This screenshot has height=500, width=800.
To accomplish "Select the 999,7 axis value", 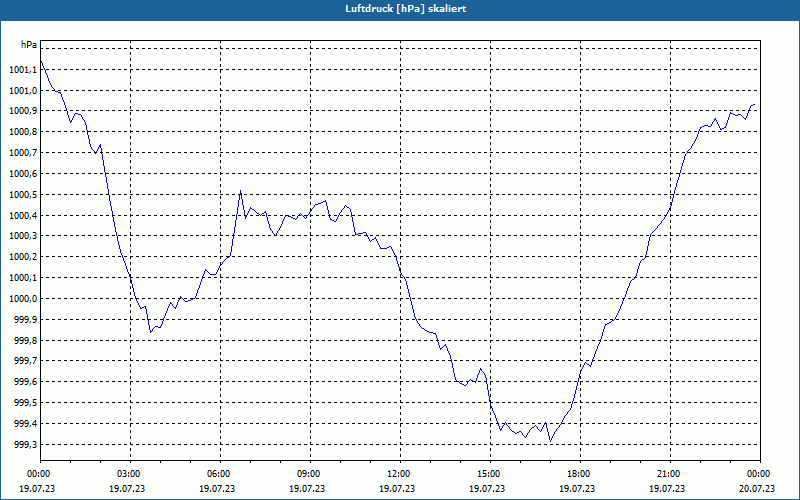I will coord(26,361).
